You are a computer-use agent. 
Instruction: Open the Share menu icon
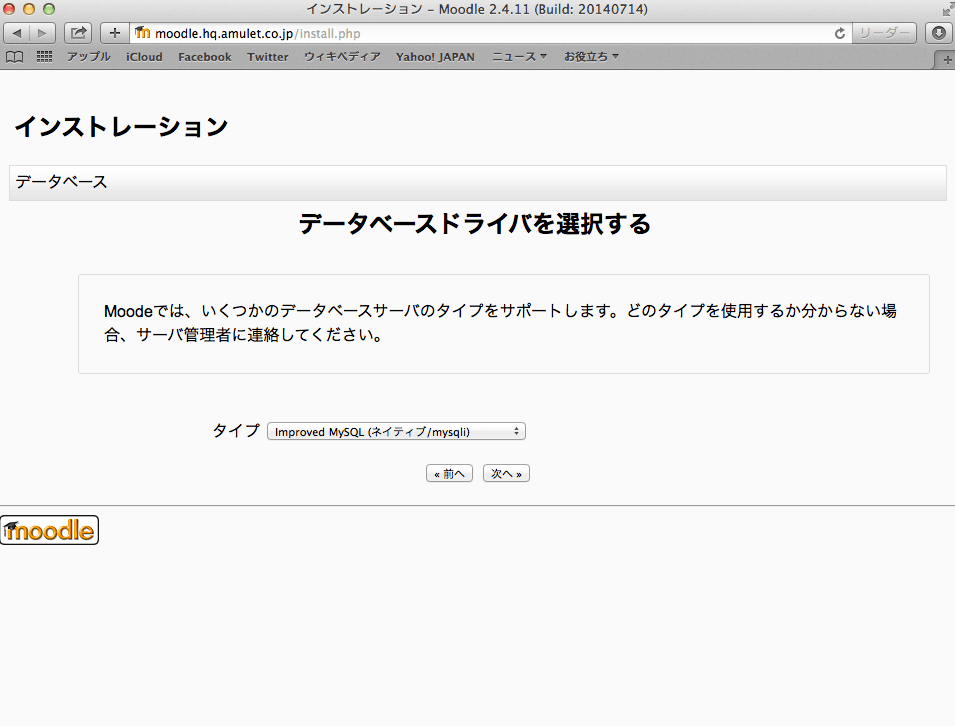79,33
